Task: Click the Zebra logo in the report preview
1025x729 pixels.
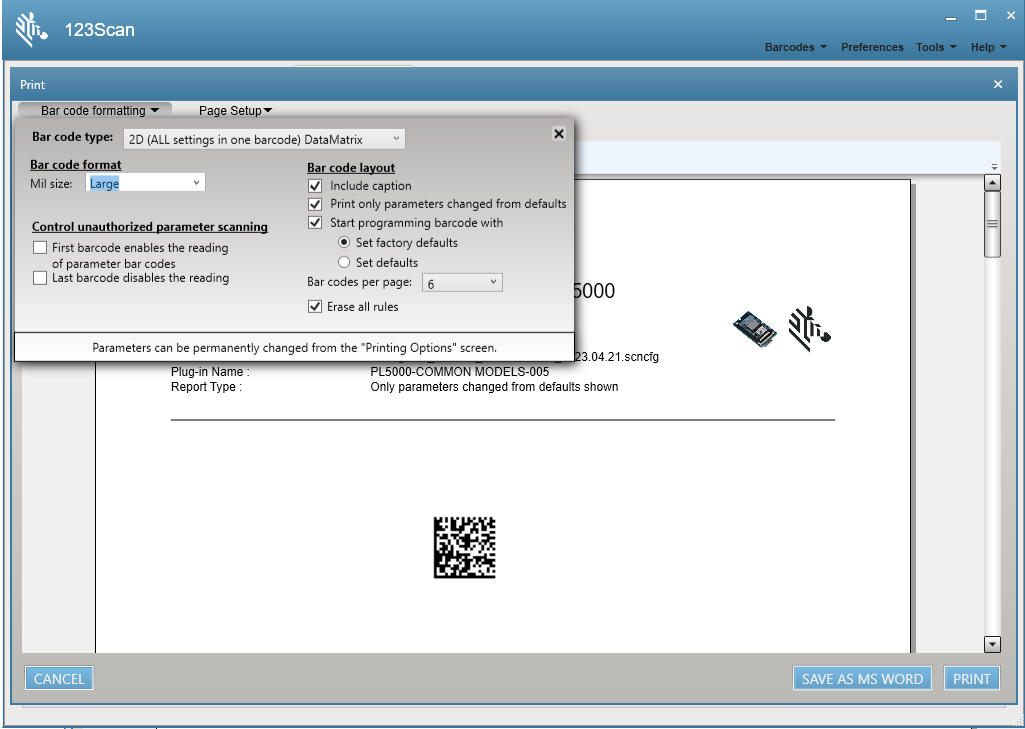Action: tap(809, 328)
